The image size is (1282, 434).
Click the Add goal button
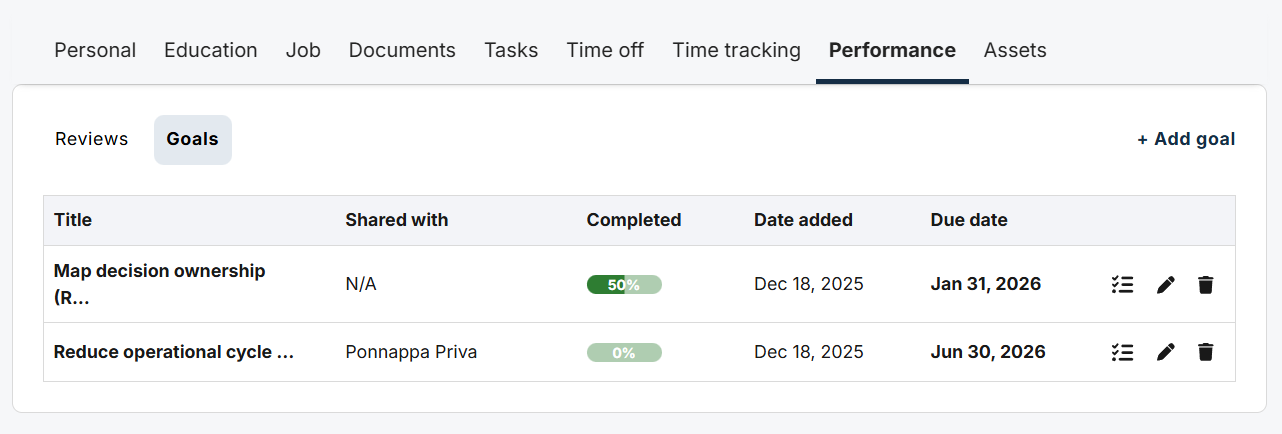pos(1186,139)
